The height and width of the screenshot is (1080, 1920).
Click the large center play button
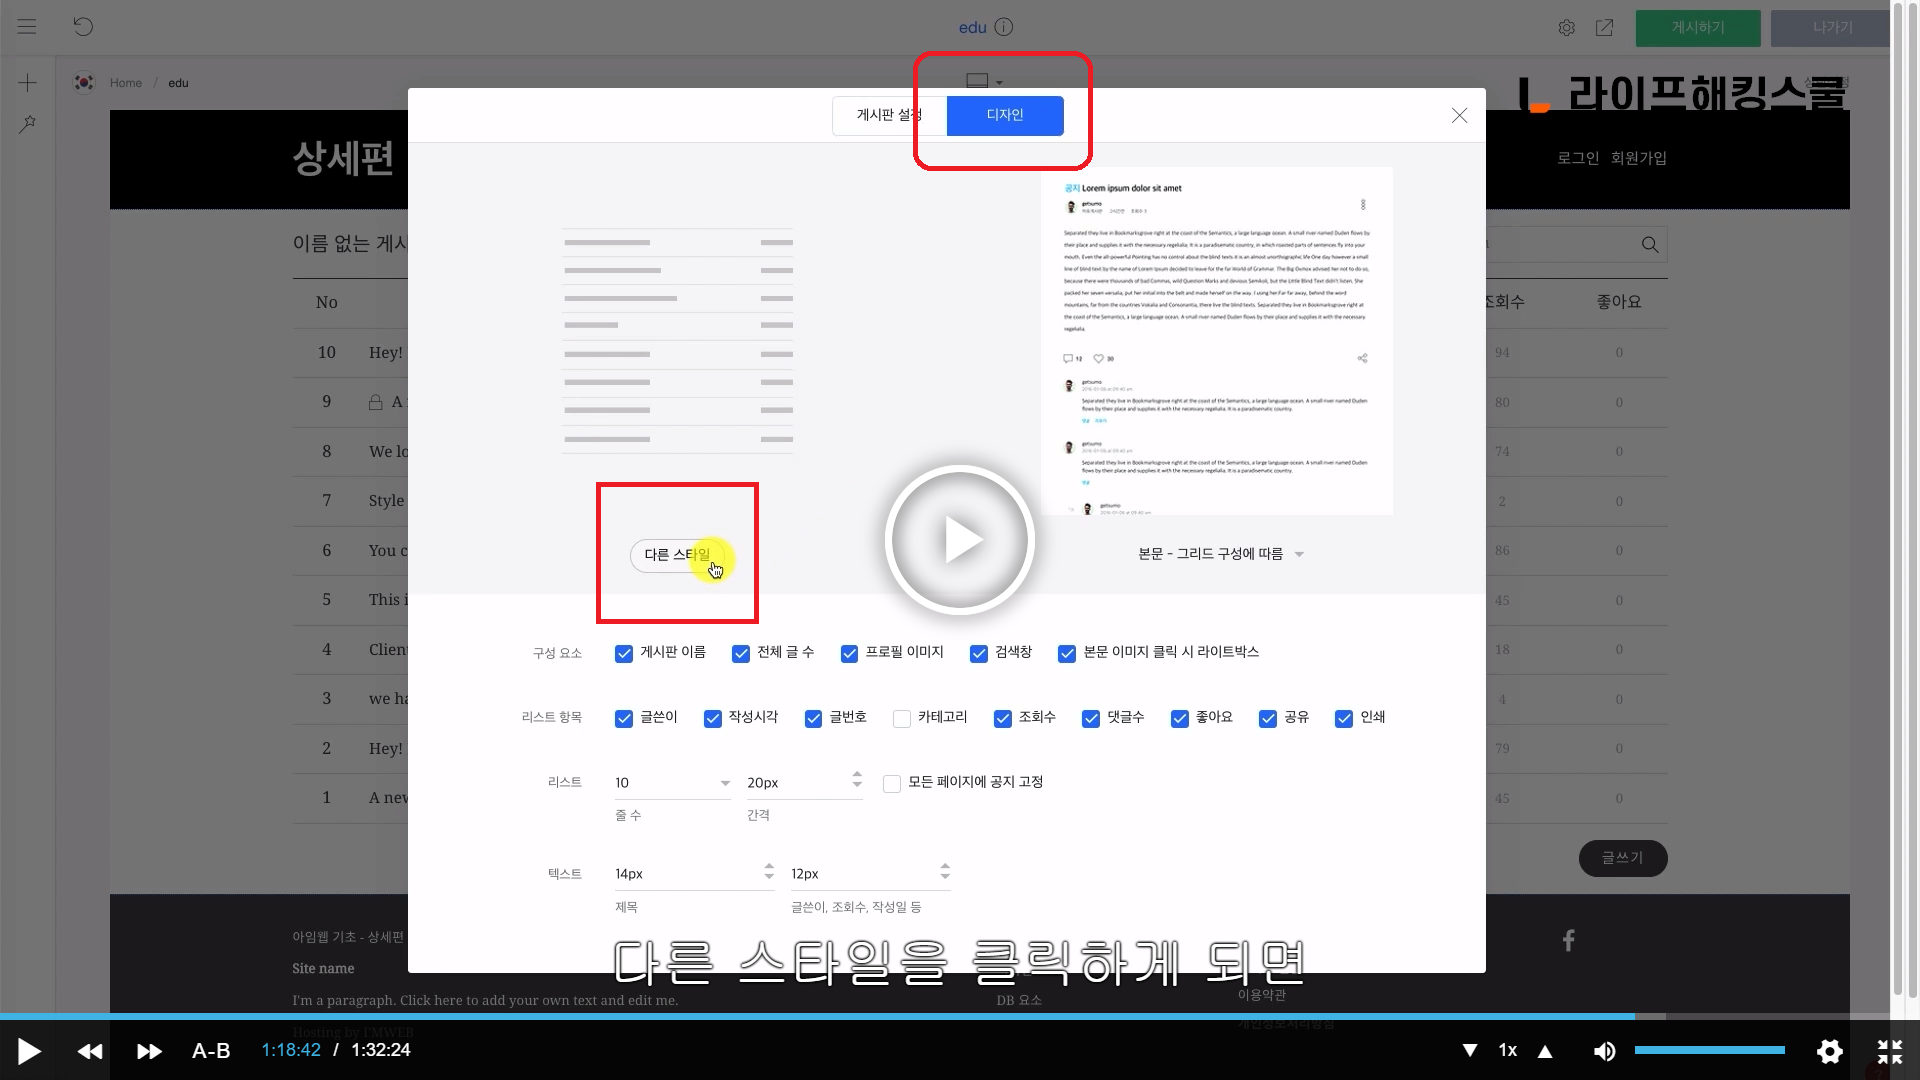(959, 540)
